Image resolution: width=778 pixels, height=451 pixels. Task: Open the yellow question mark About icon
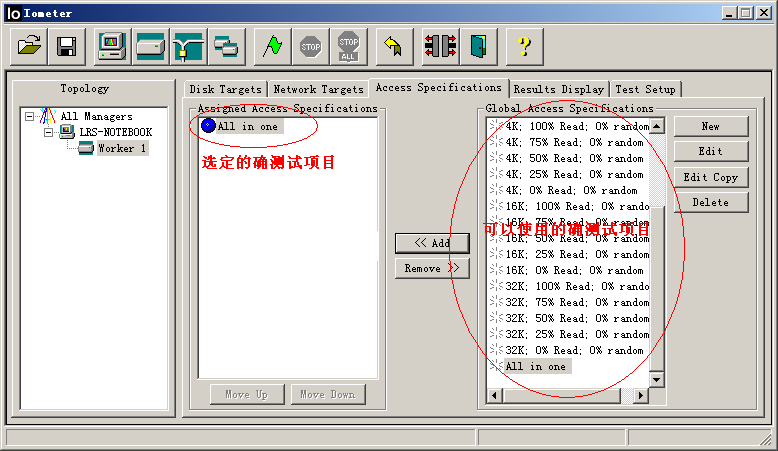coord(524,46)
